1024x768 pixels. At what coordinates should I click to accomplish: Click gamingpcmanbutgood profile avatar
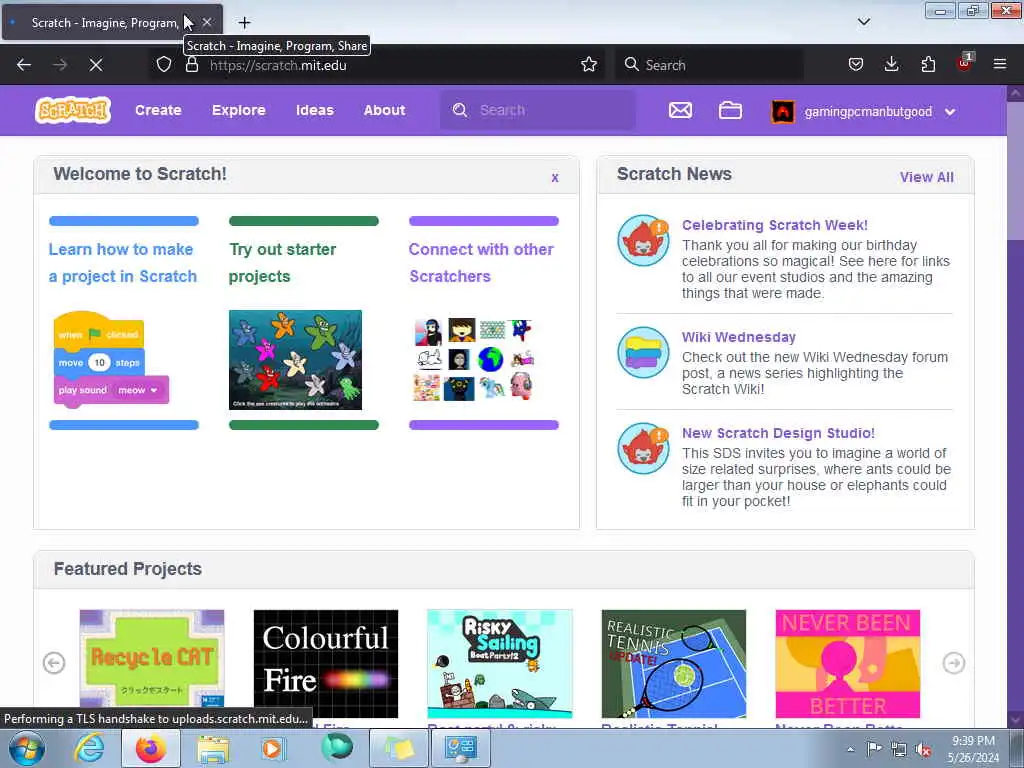[782, 112]
